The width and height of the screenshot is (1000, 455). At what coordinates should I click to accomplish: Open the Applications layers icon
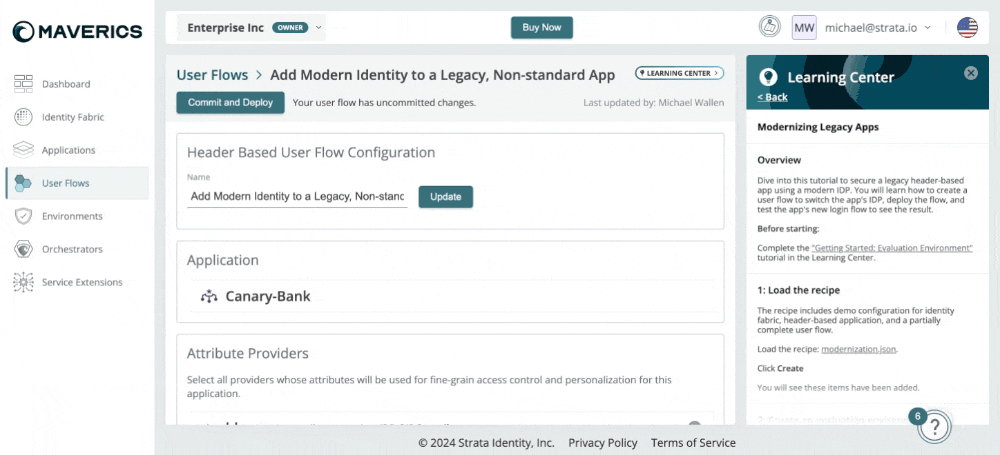click(23, 150)
